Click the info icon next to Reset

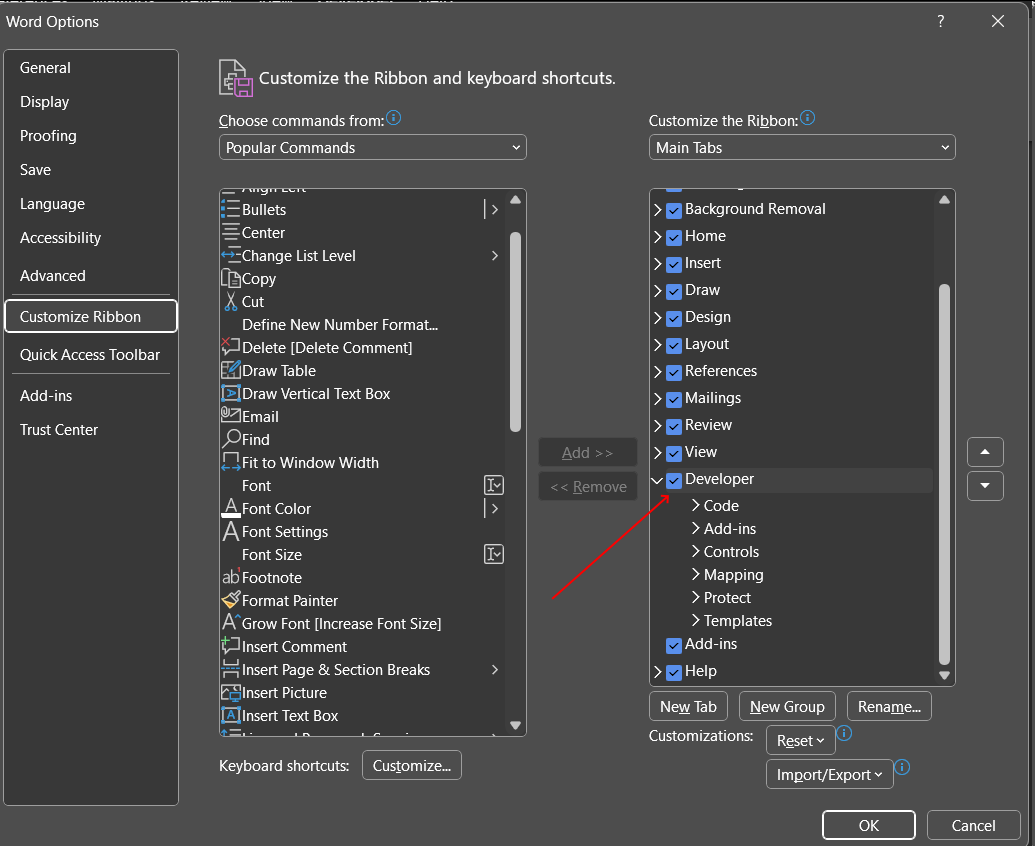point(844,733)
